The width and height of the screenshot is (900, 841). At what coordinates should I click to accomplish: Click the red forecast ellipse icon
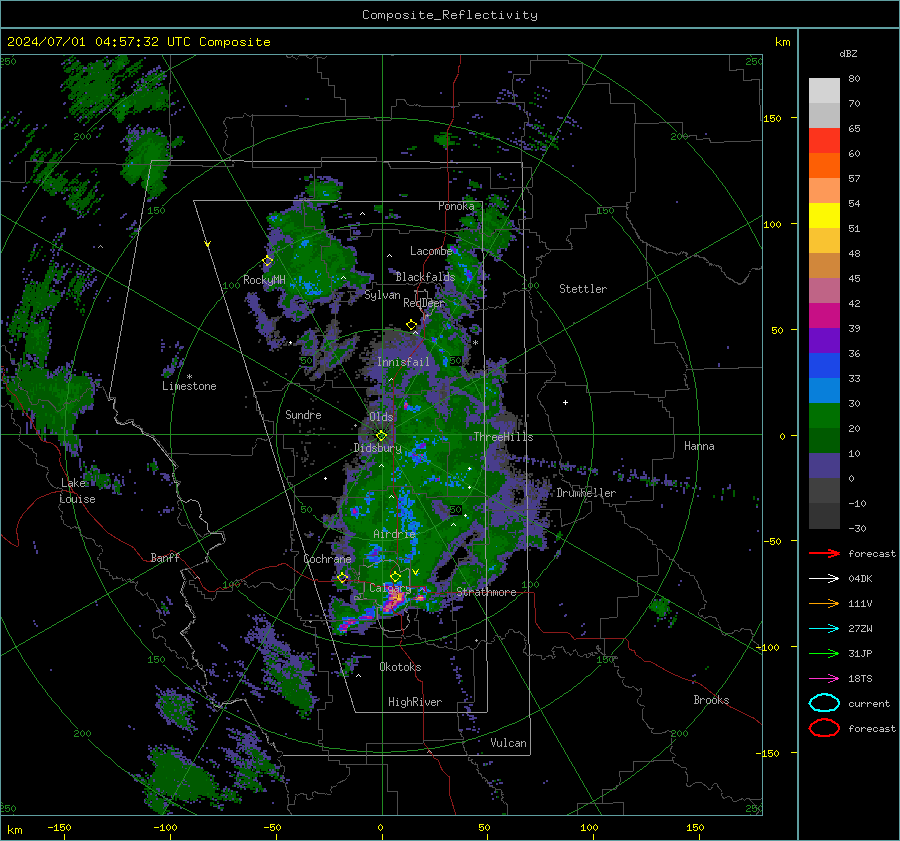[824, 728]
